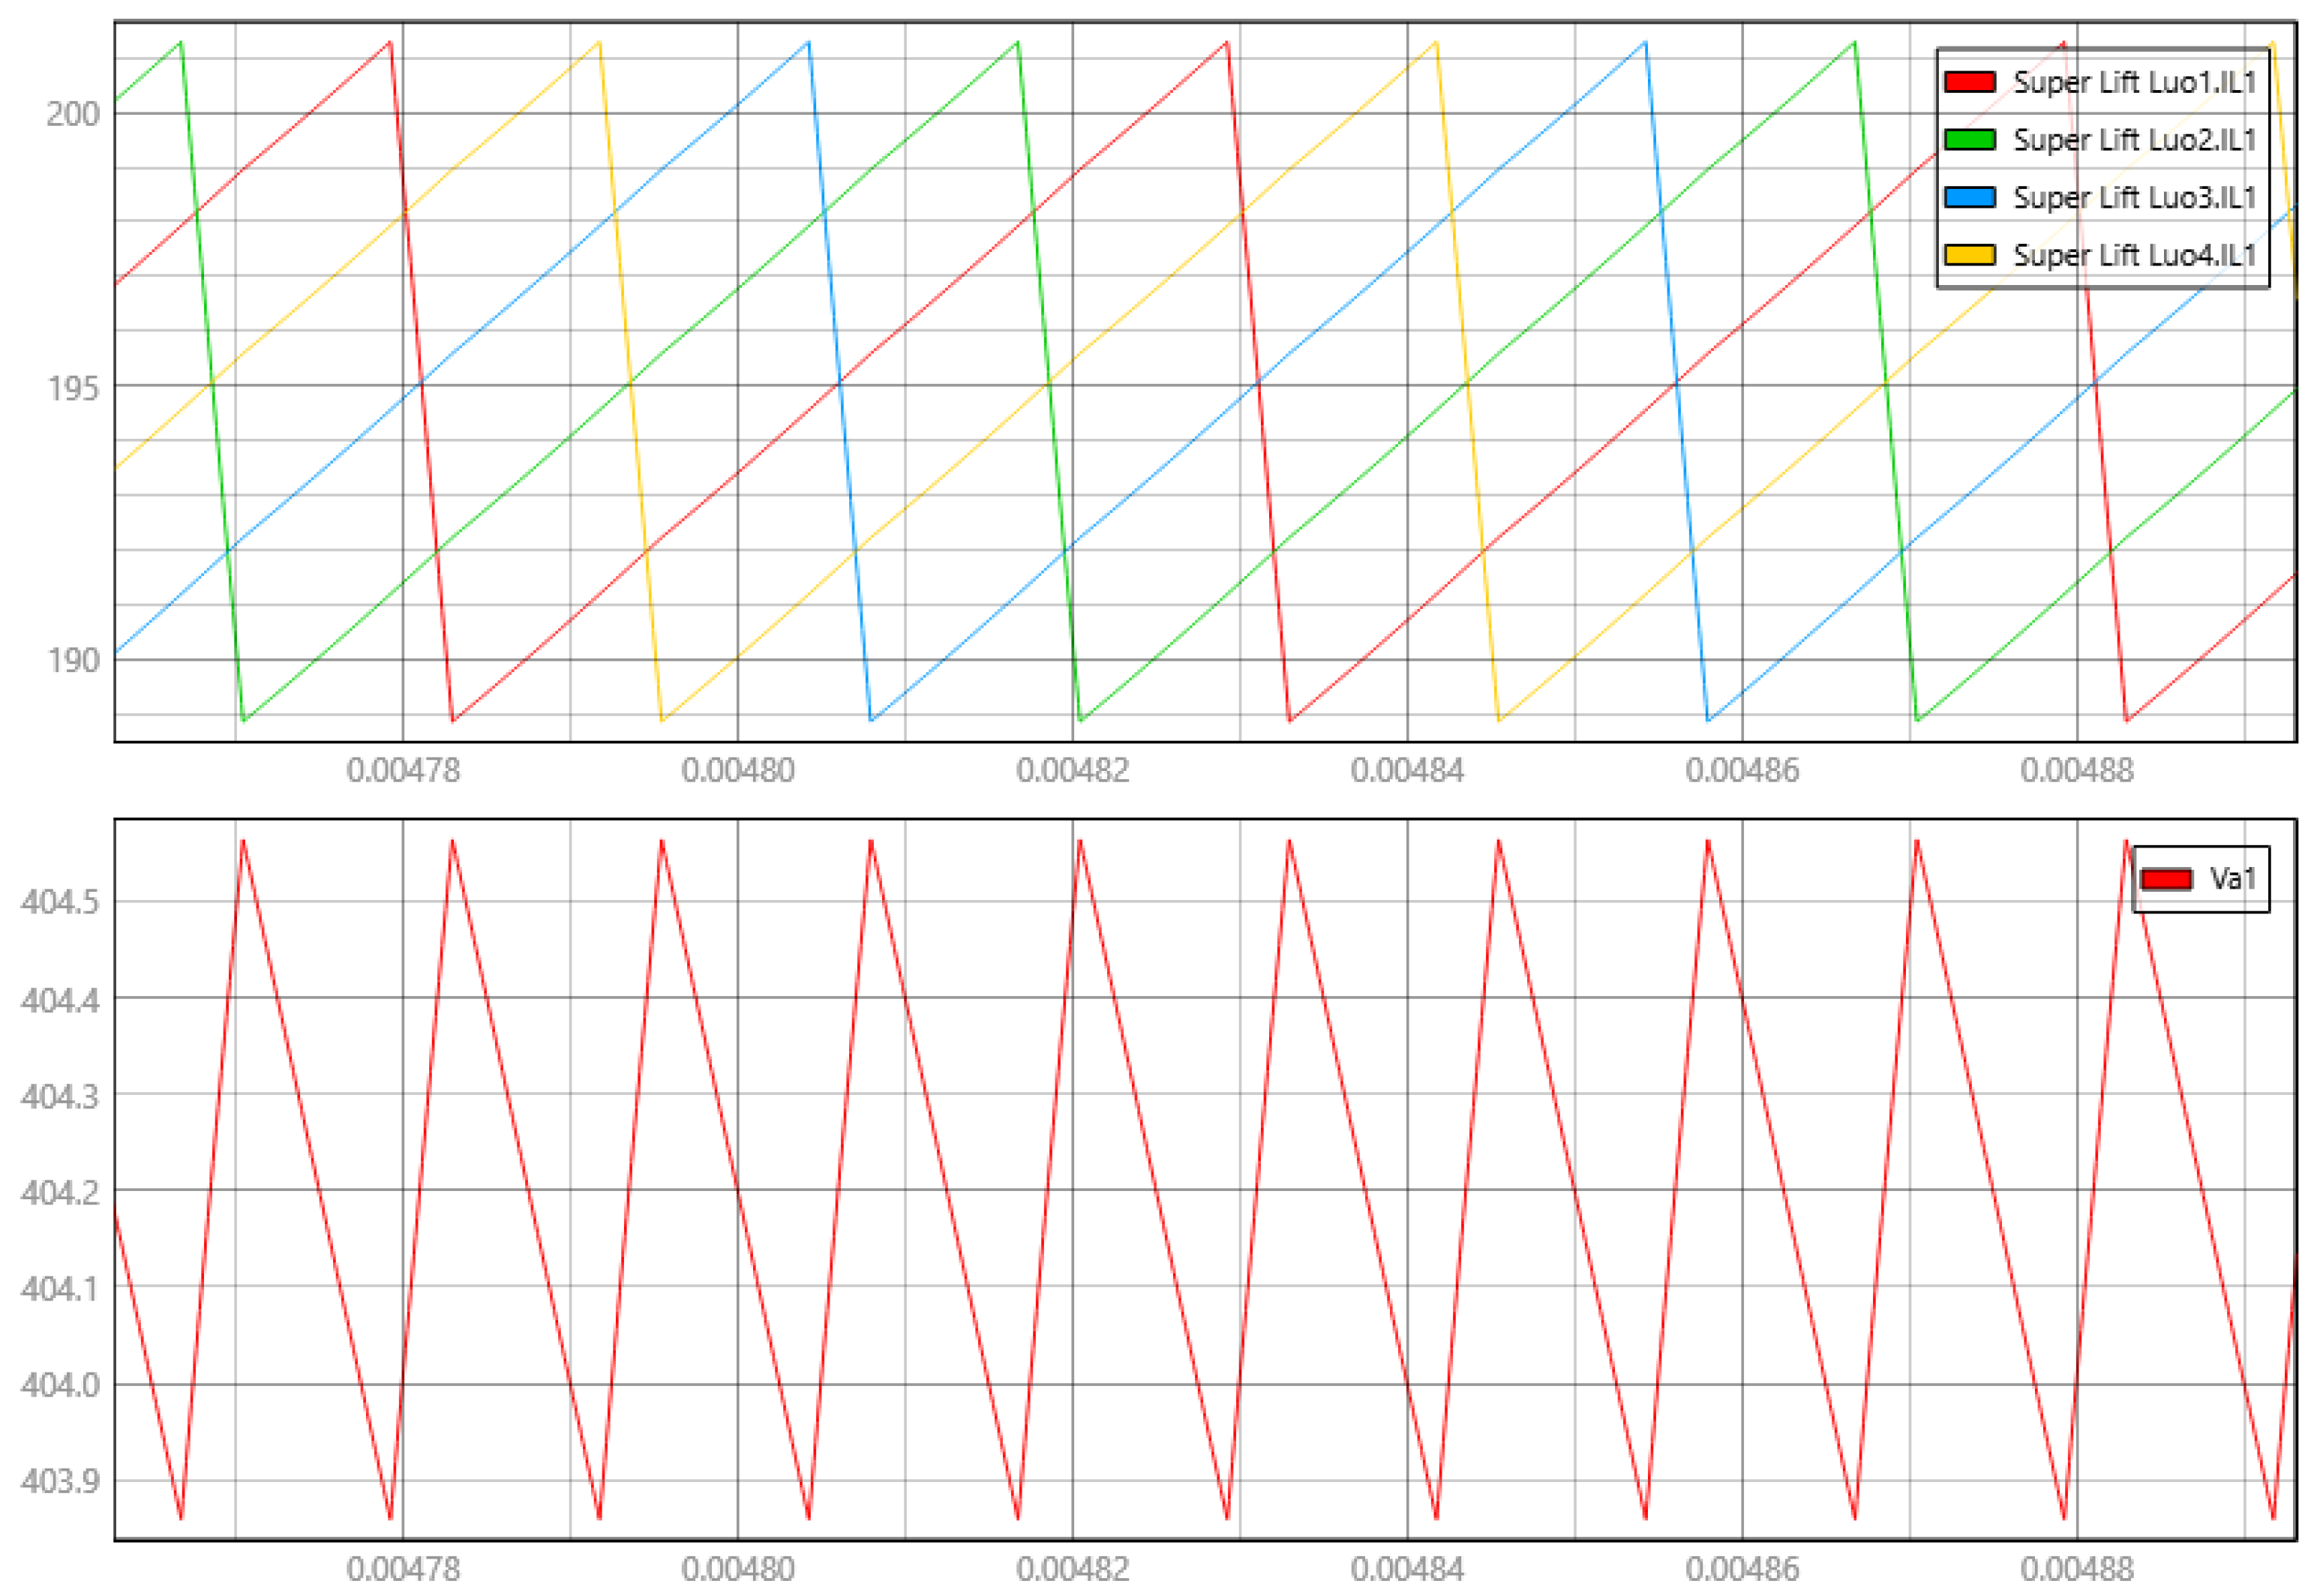Click the 403.9 tick on lower plot y-axis
This screenshot has width=2323, height=1596.
click(60, 1481)
